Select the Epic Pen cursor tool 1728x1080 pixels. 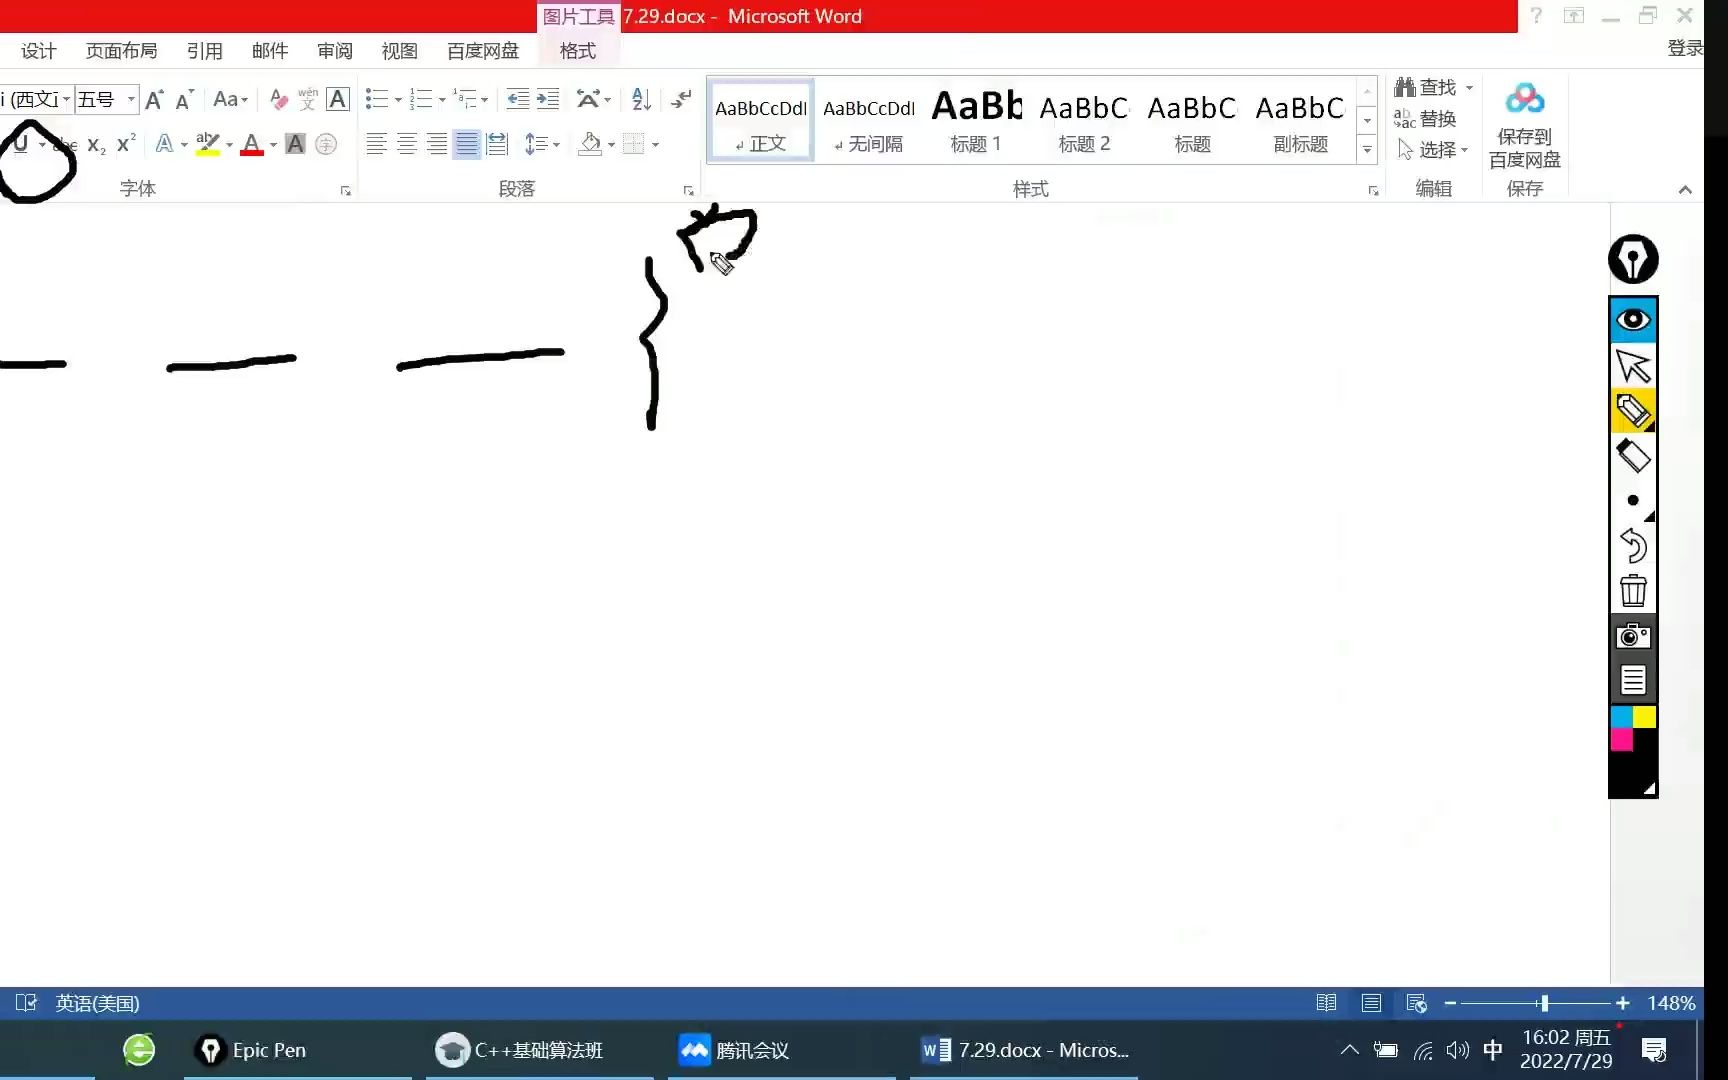tap(1632, 365)
